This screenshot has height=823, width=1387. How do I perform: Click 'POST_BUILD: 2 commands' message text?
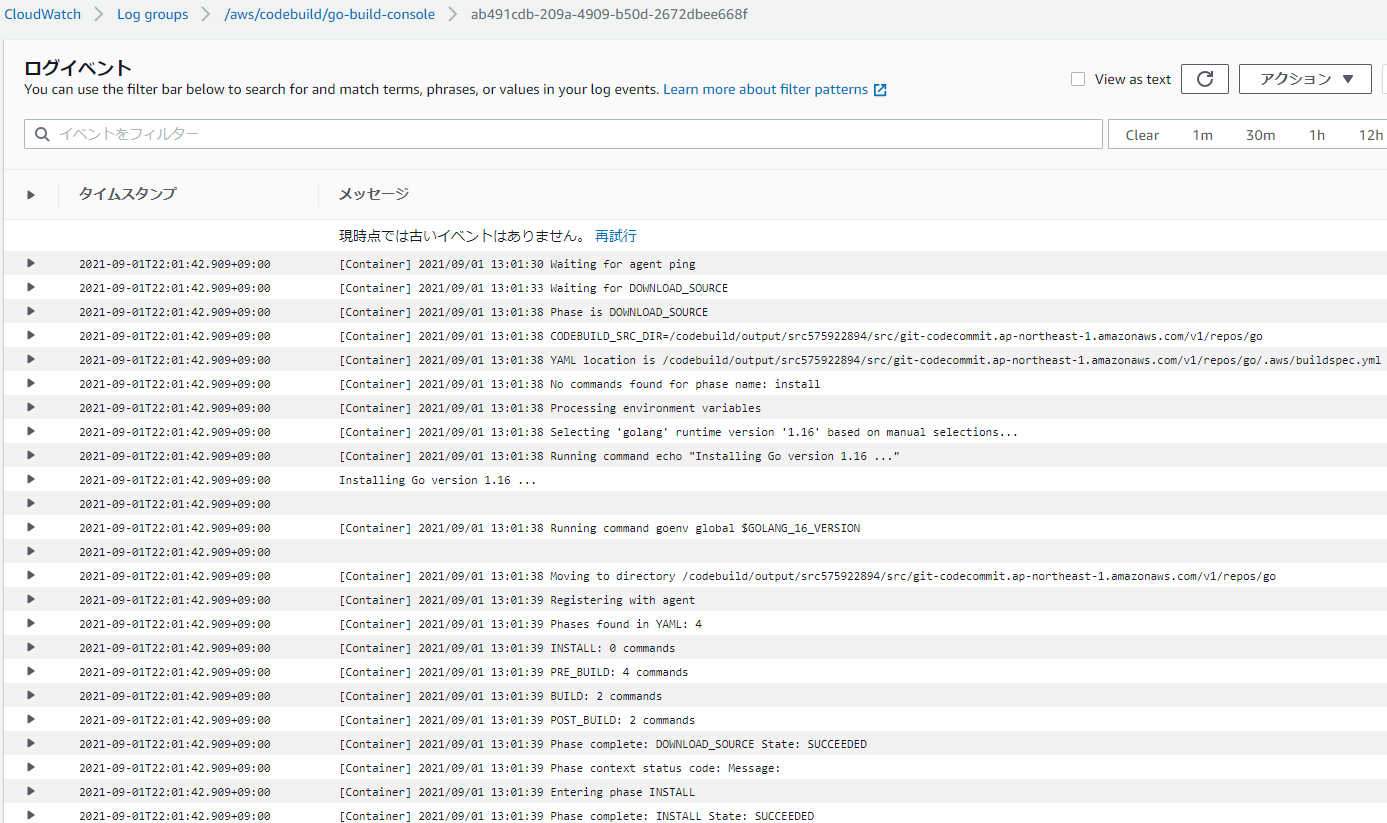click(517, 720)
